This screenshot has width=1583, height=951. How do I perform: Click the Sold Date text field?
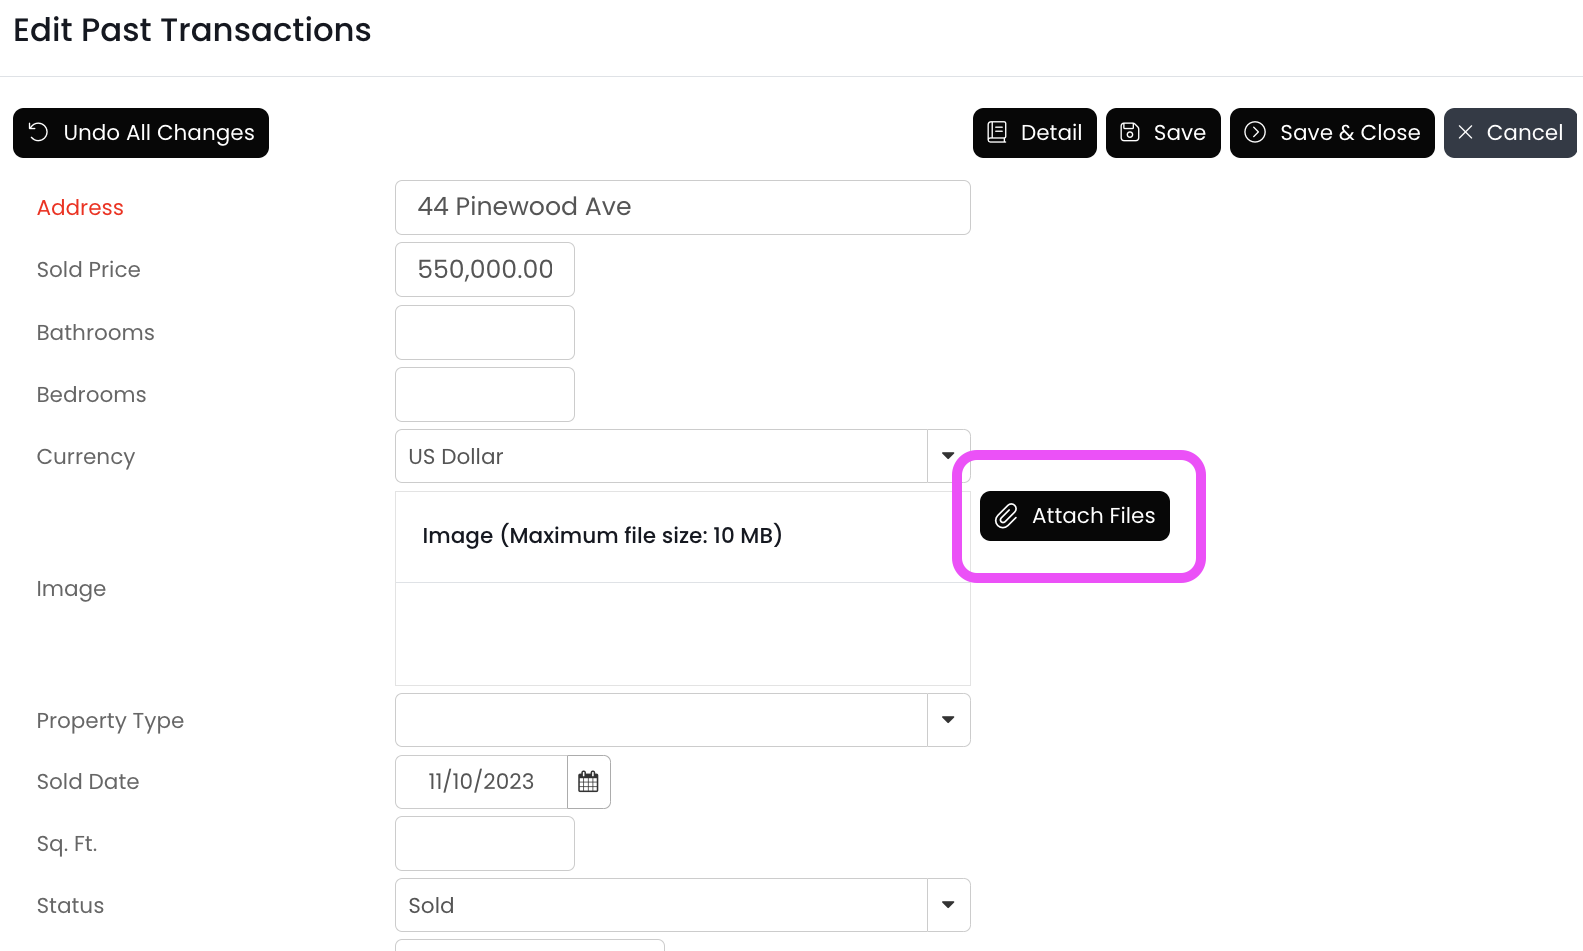pos(481,782)
